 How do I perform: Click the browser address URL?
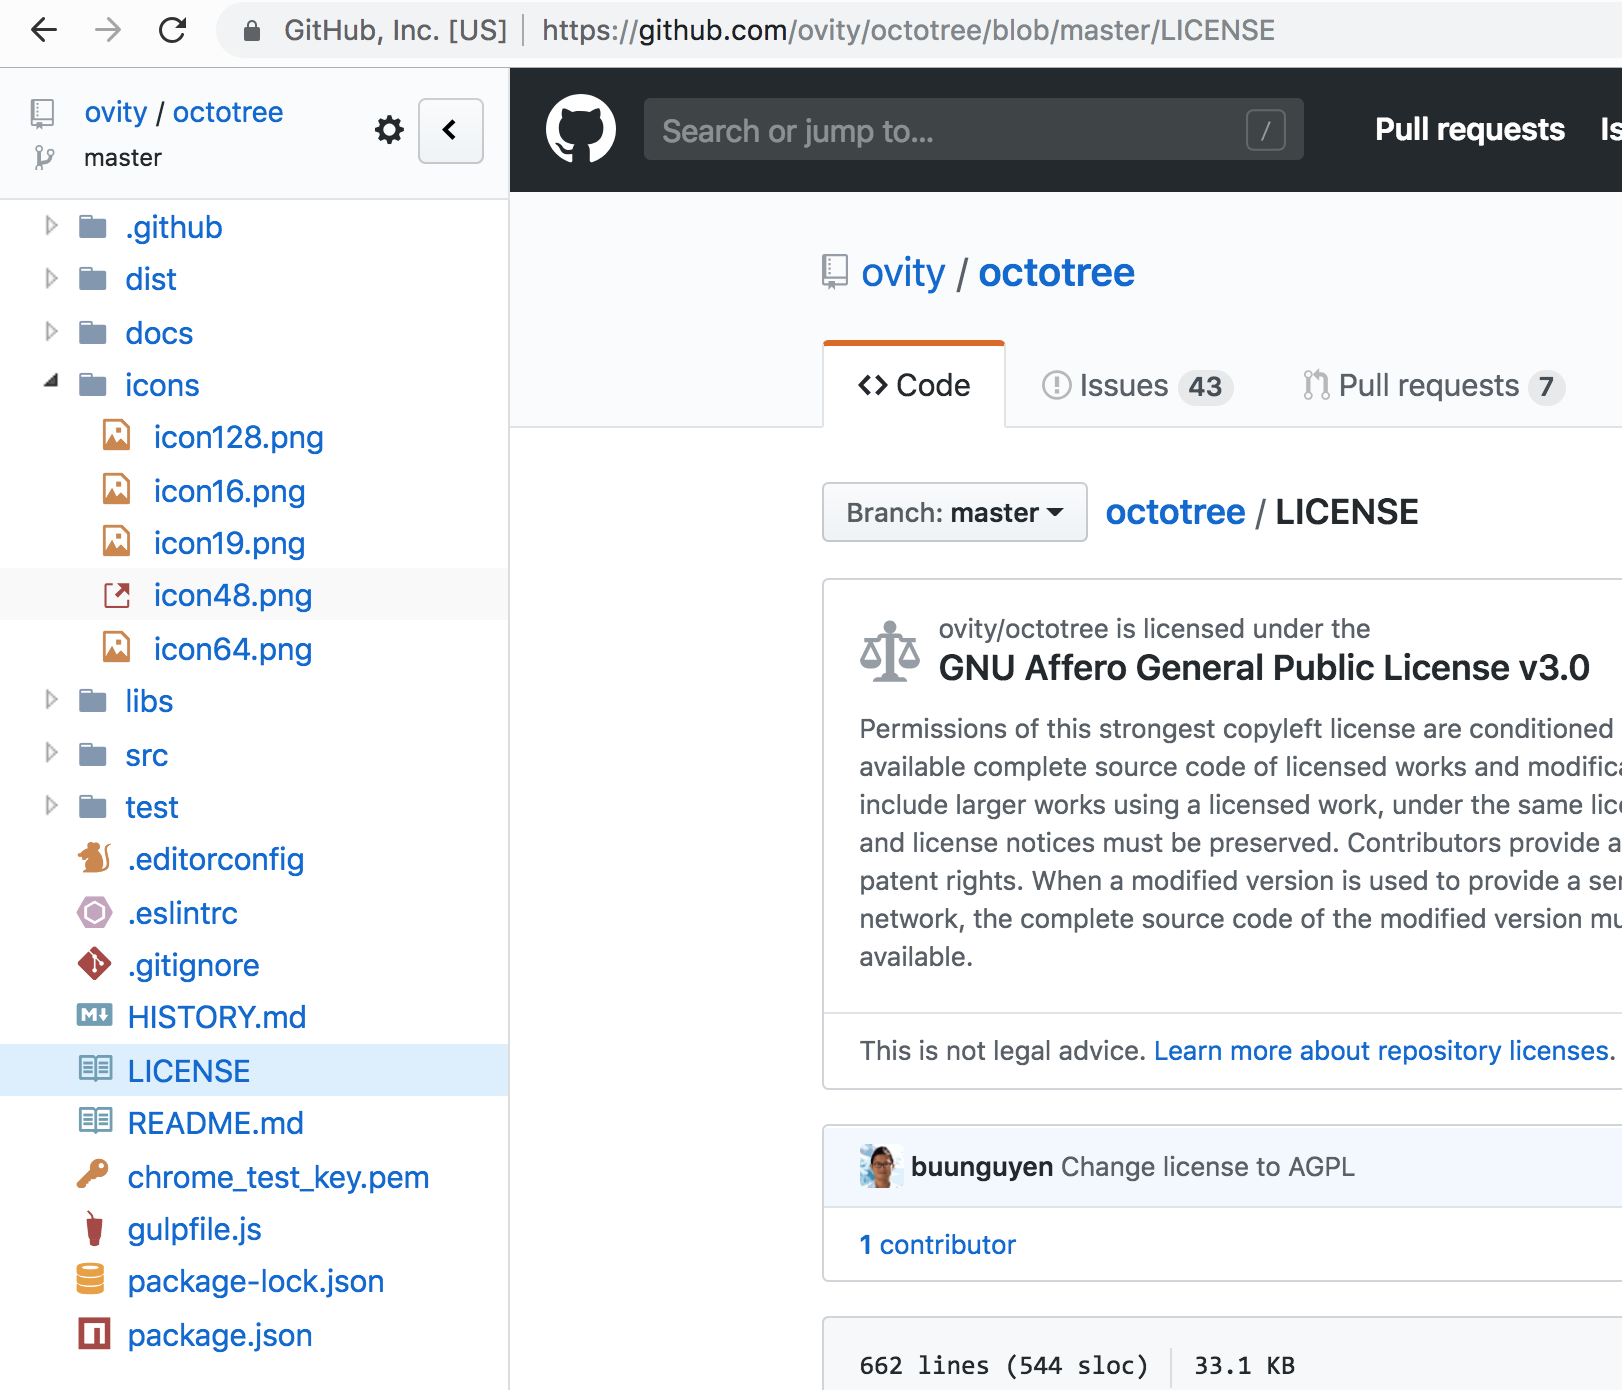pos(908,30)
